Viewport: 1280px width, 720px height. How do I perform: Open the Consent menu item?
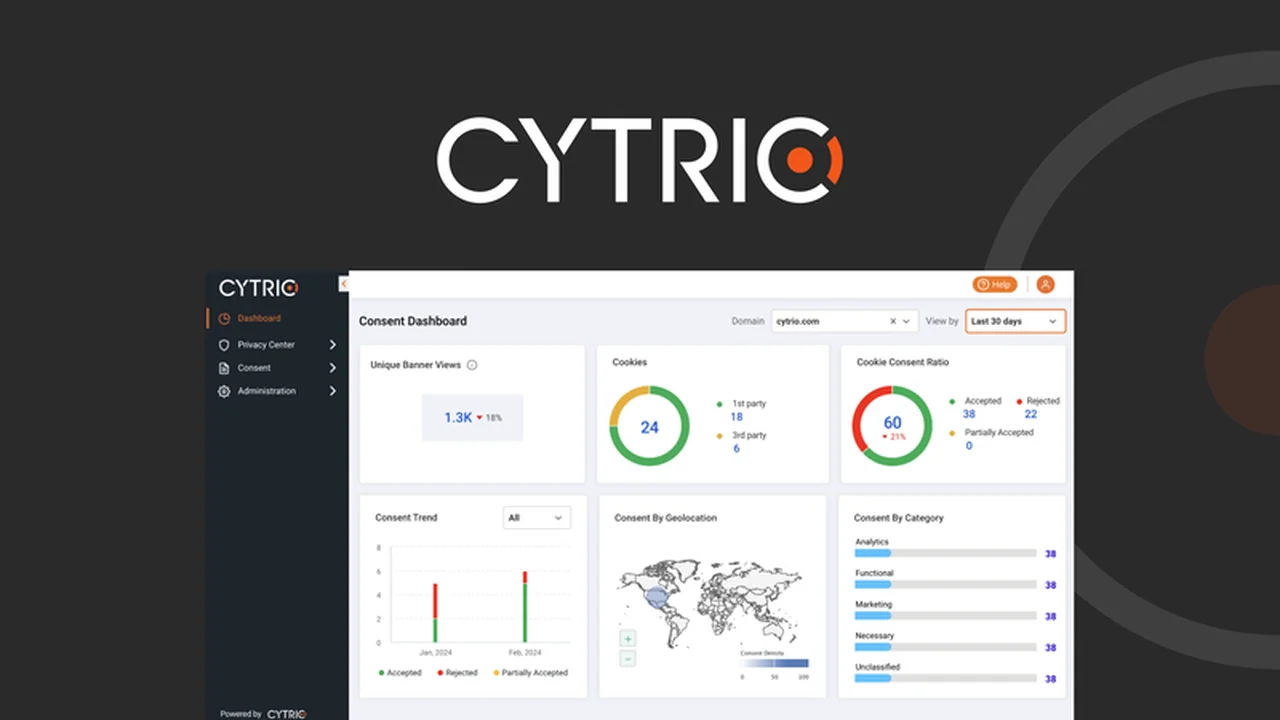[254, 367]
